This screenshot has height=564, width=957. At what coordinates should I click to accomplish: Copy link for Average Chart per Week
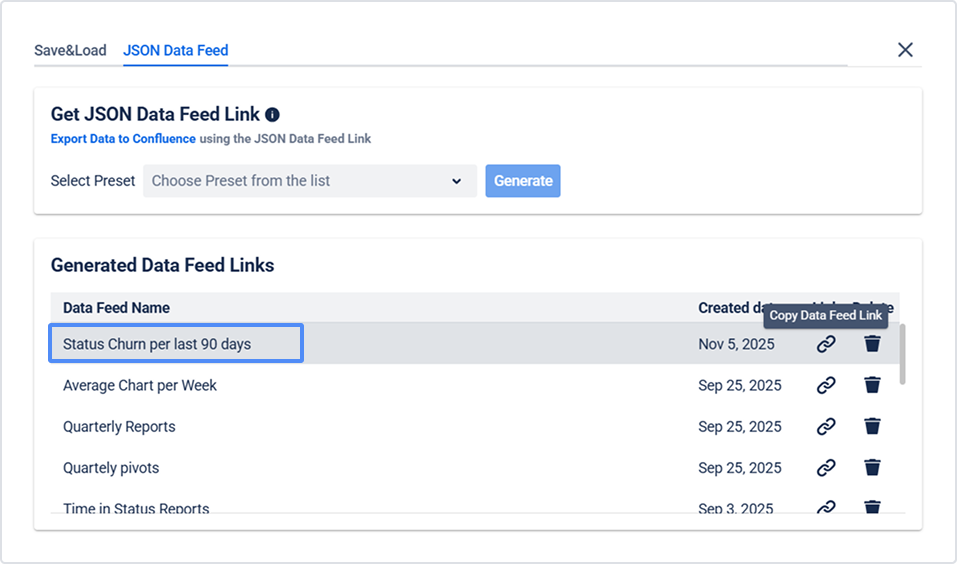point(826,385)
